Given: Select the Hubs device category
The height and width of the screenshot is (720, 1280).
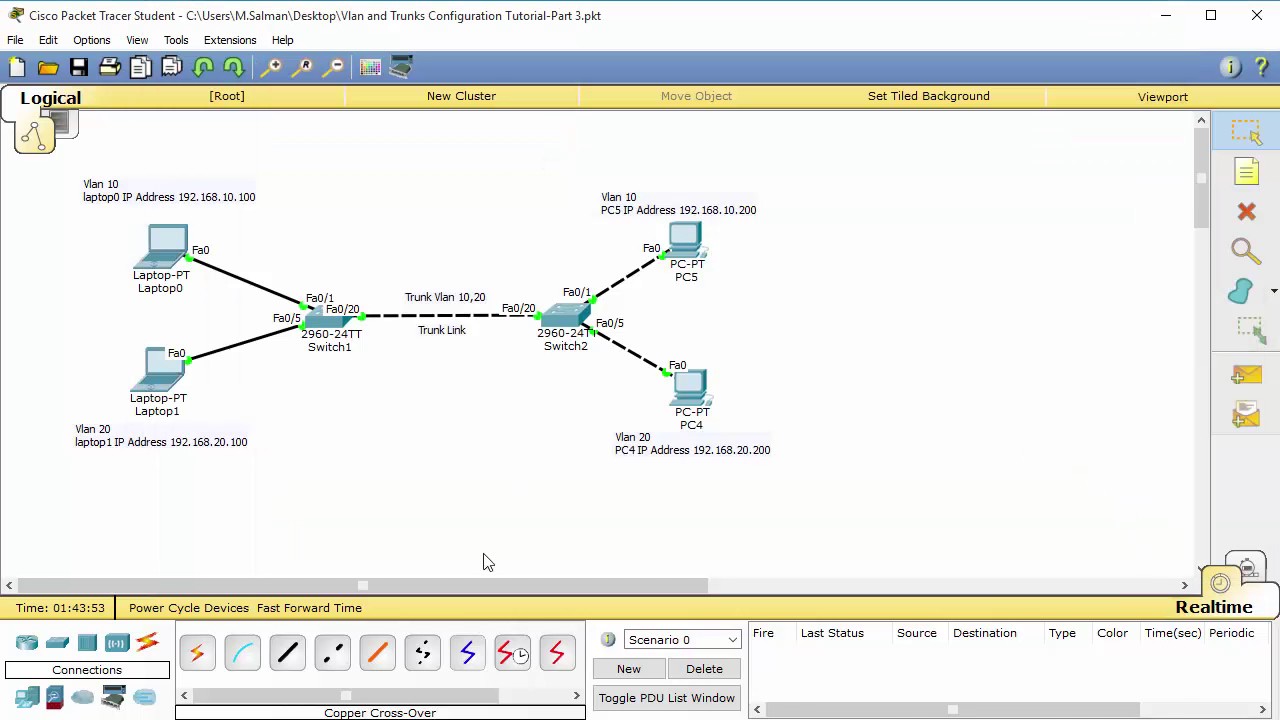Looking at the screenshot, I should 87,642.
